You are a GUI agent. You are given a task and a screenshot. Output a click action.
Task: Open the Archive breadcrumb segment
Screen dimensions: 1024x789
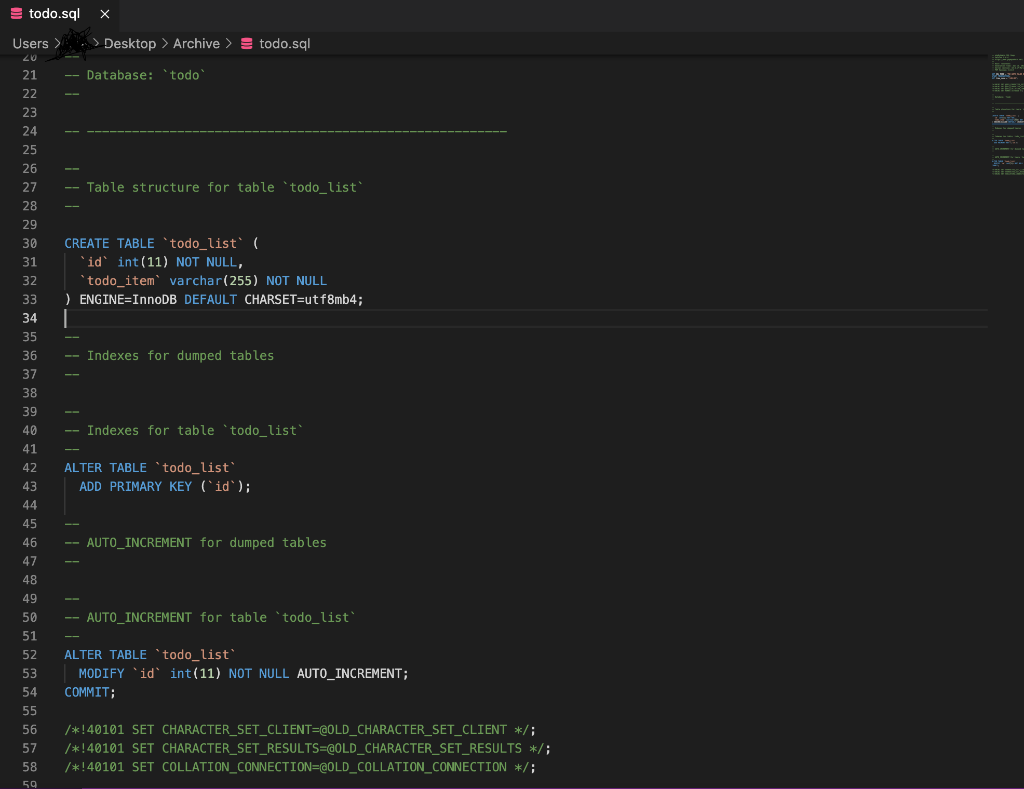[x=196, y=44]
